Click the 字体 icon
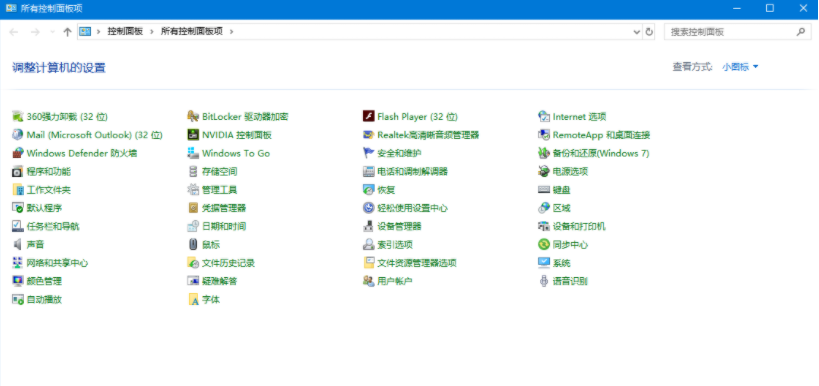Viewport: 819px width, 386px height. [x=193, y=299]
